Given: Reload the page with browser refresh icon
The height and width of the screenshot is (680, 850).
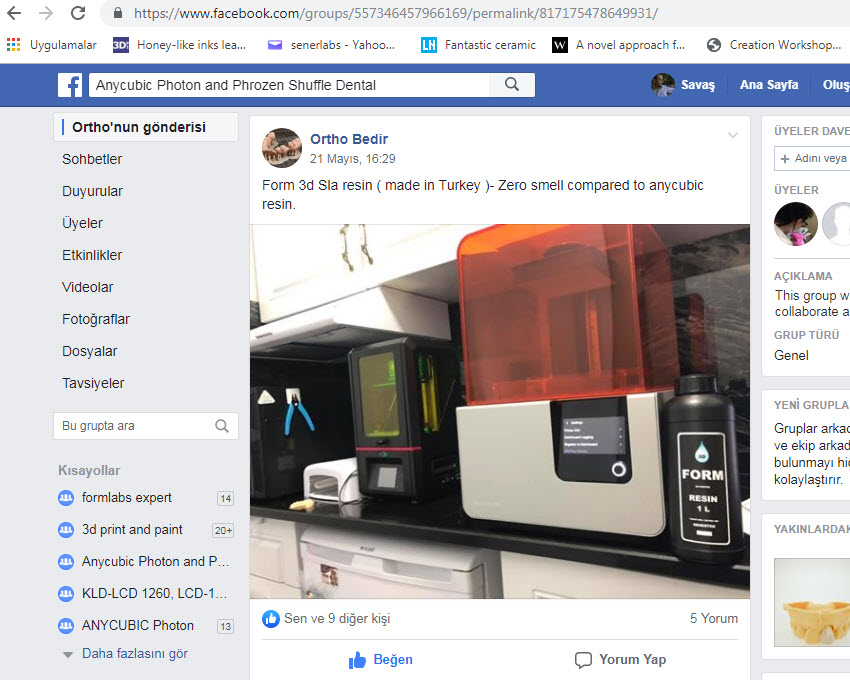Looking at the screenshot, I should 78,13.
